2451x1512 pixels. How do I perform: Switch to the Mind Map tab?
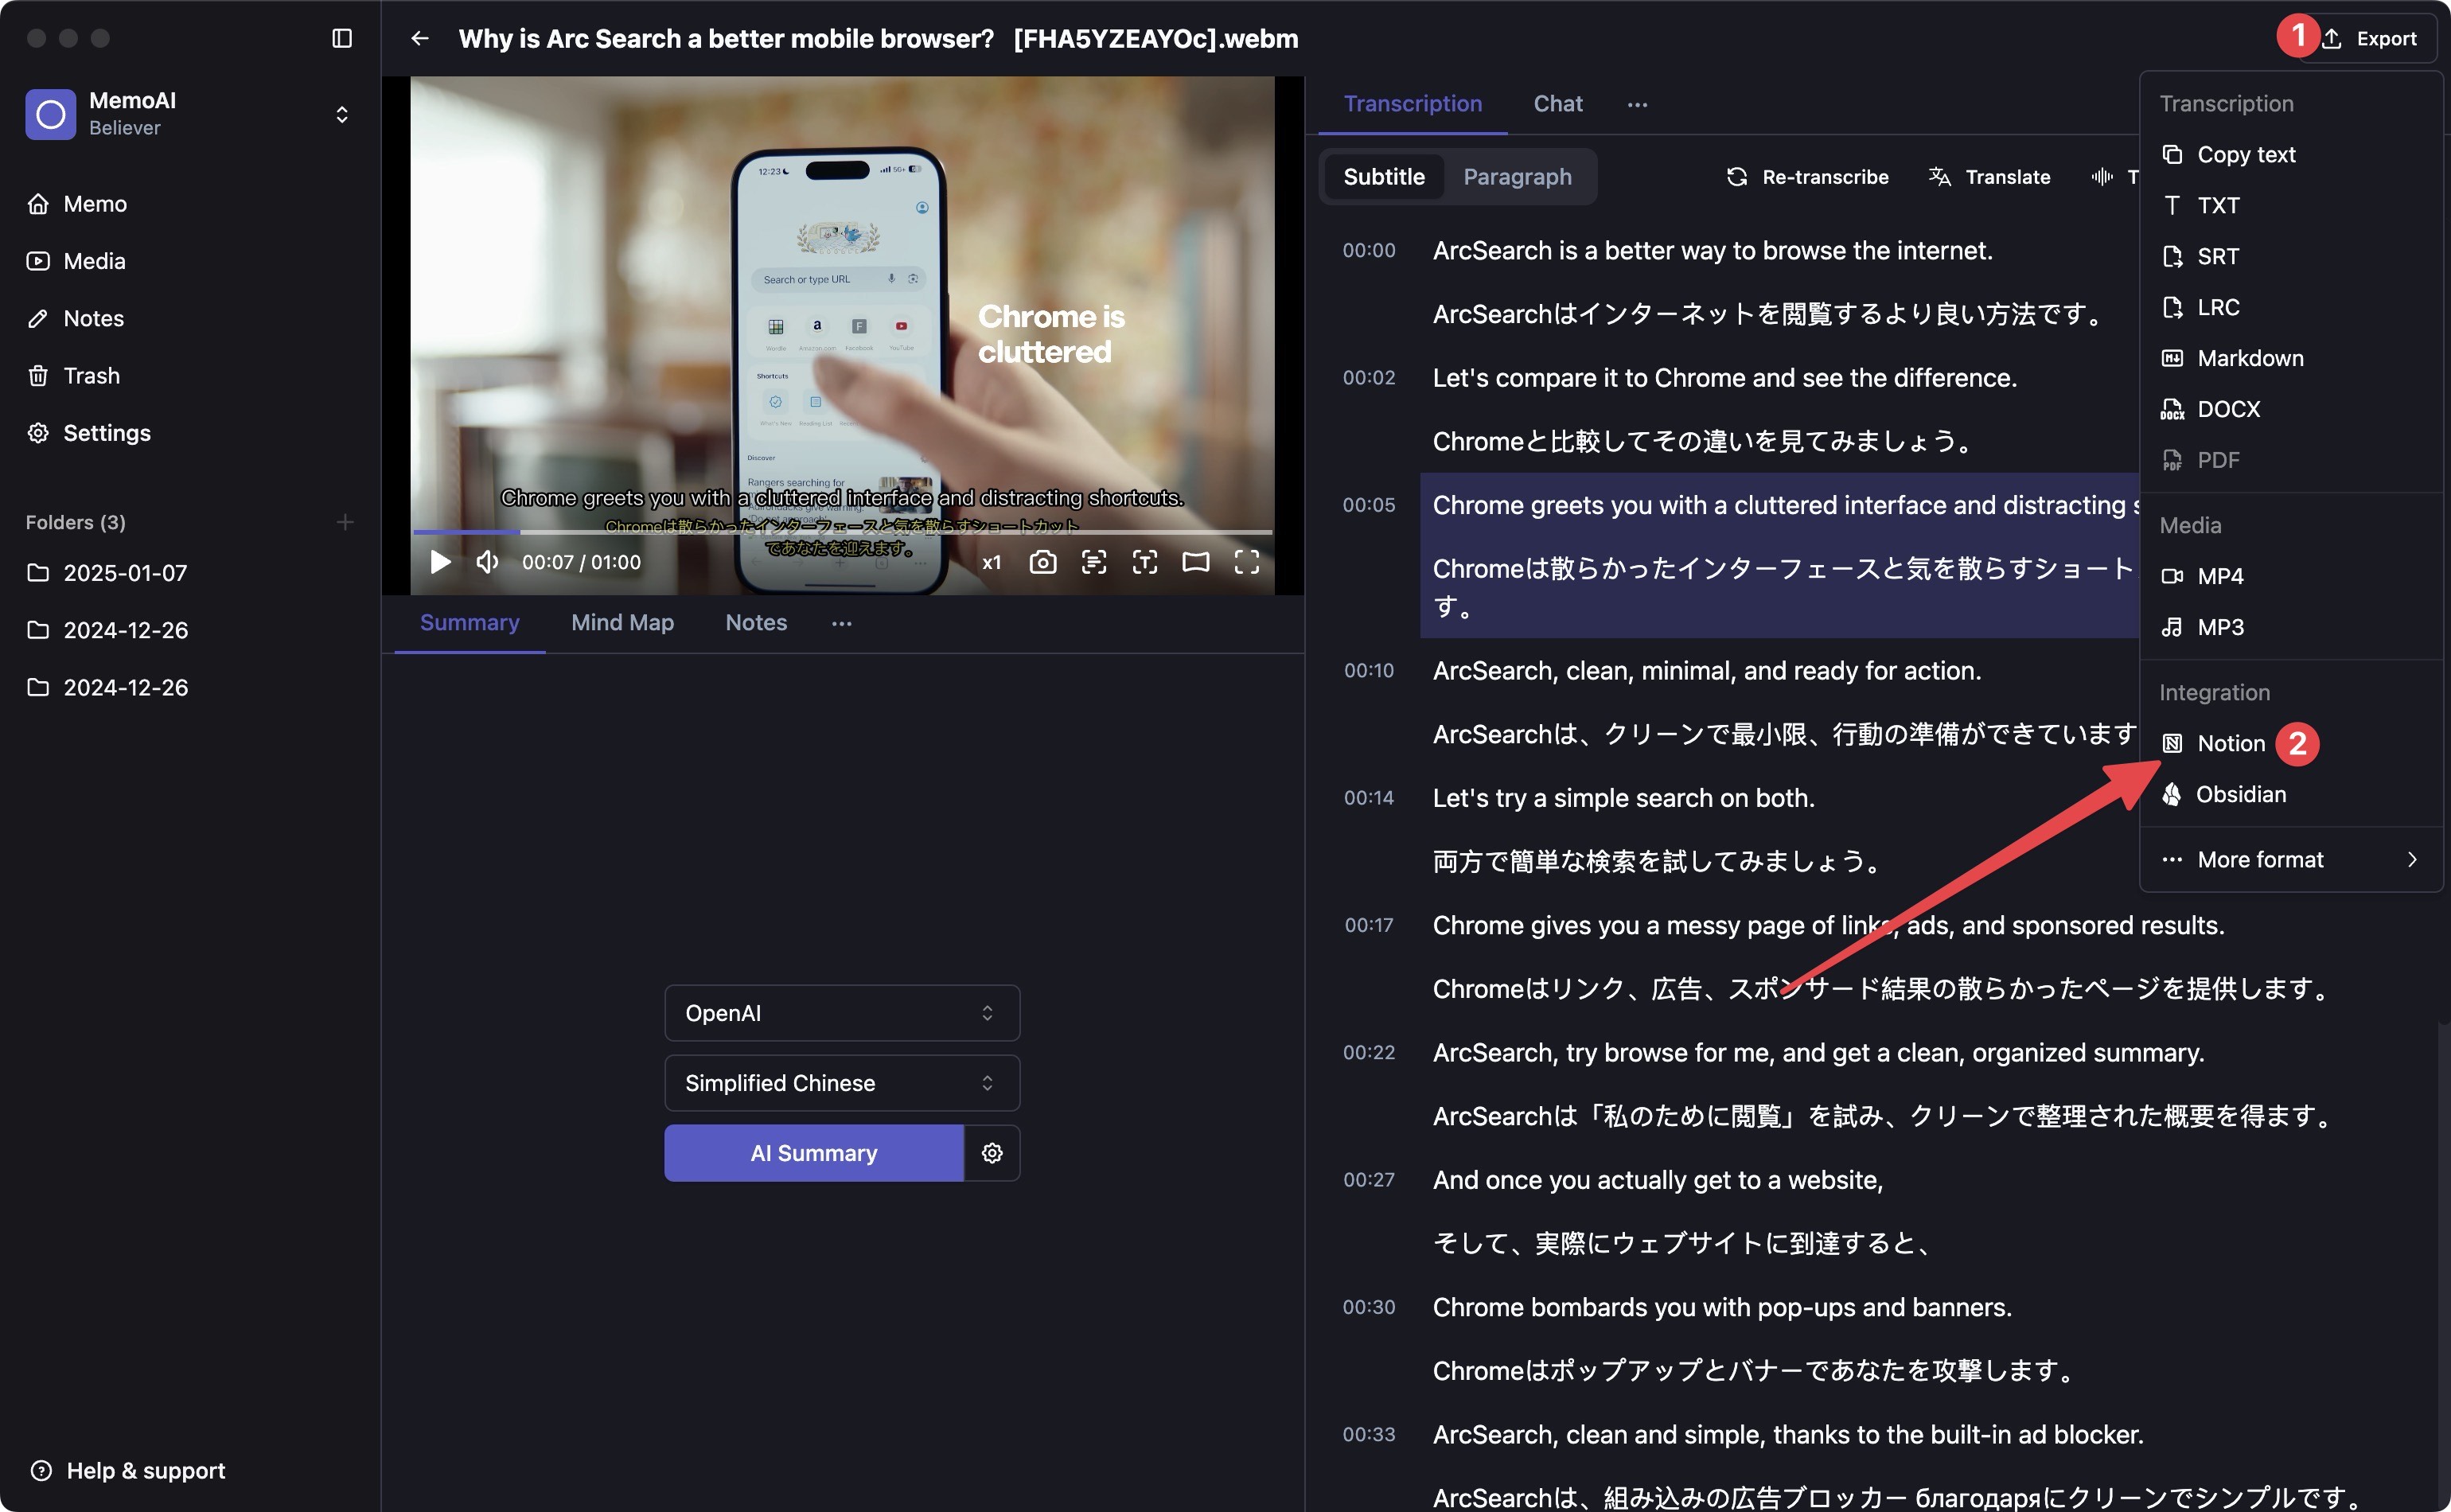coord(623,623)
